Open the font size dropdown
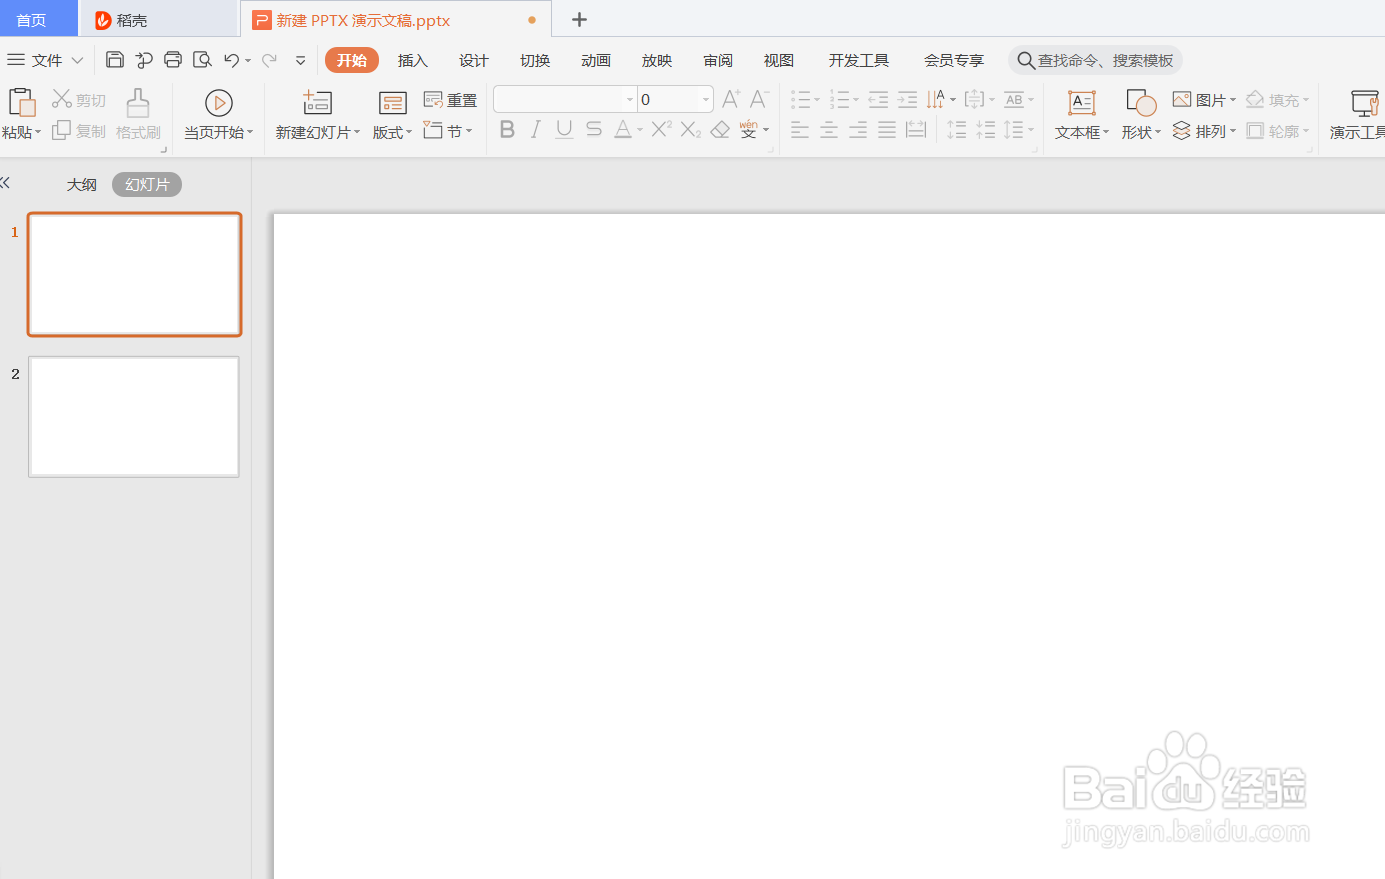The height and width of the screenshot is (879, 1385). (x=706, y=100)
